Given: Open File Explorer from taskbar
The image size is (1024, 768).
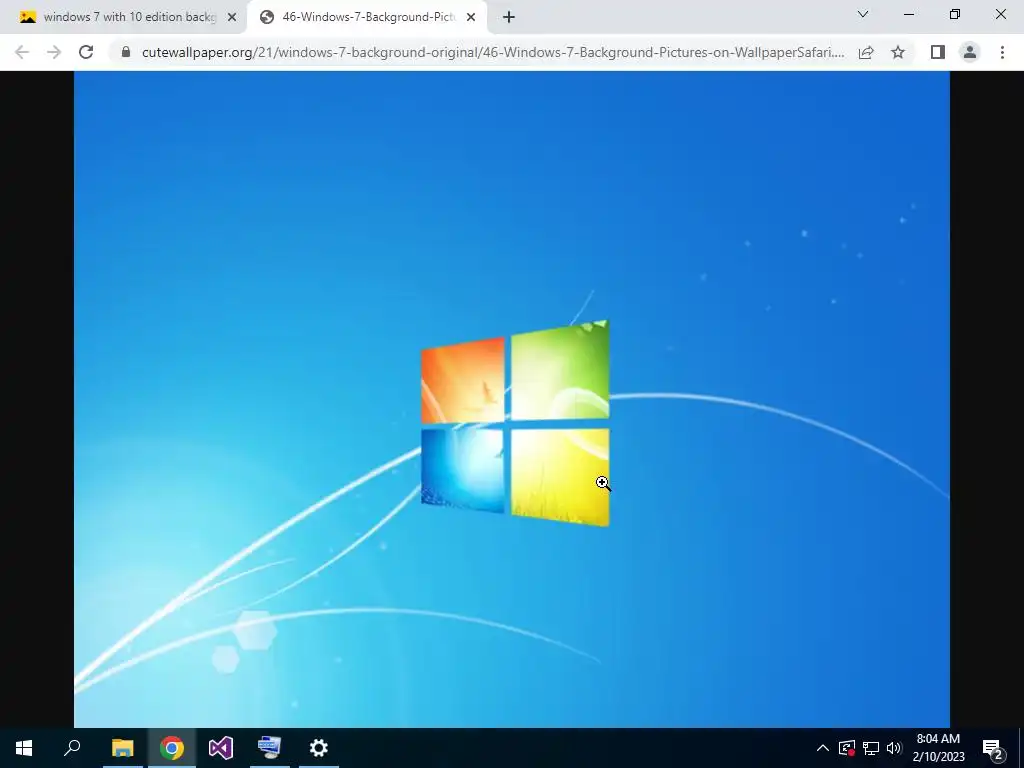Looking at the screenshot, I should pos(122,748).
